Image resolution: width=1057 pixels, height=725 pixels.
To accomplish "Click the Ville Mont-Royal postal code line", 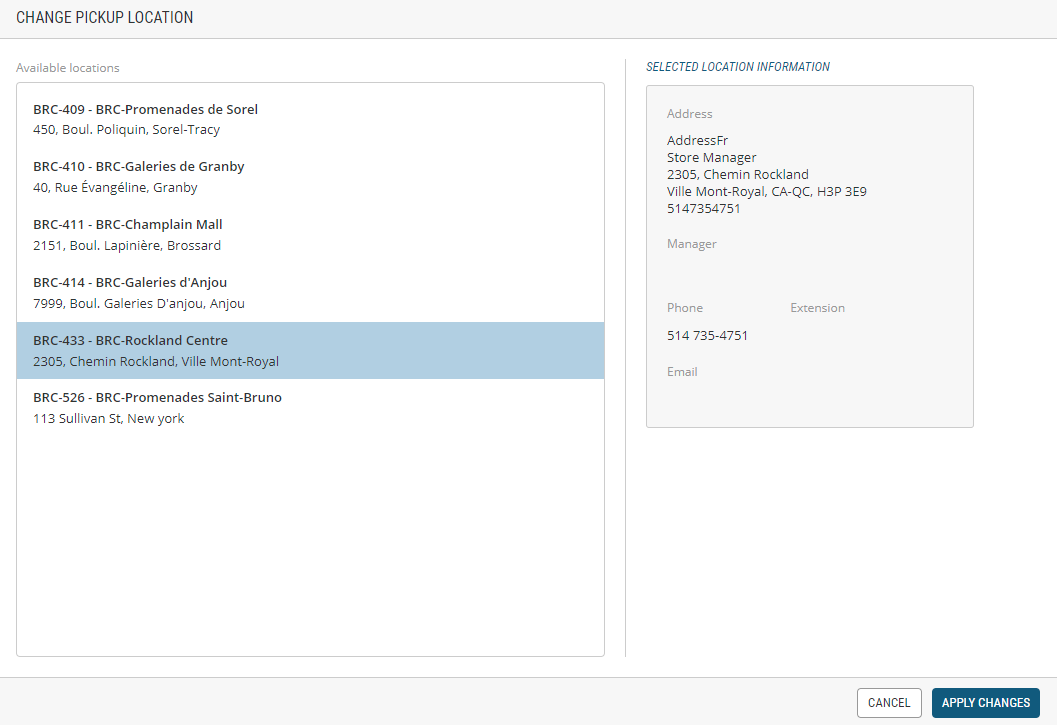I will pyautogui.click(x=766, y=192).
